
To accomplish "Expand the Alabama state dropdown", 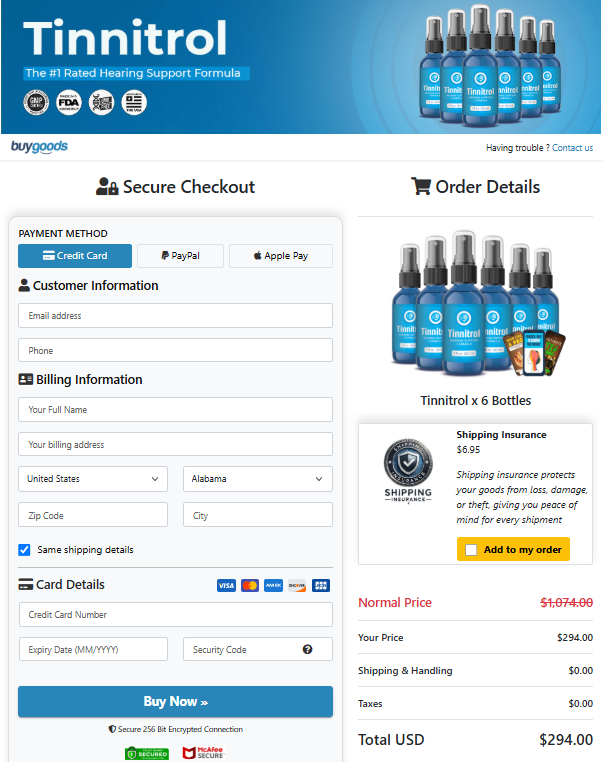I will (x=258, y=479).
